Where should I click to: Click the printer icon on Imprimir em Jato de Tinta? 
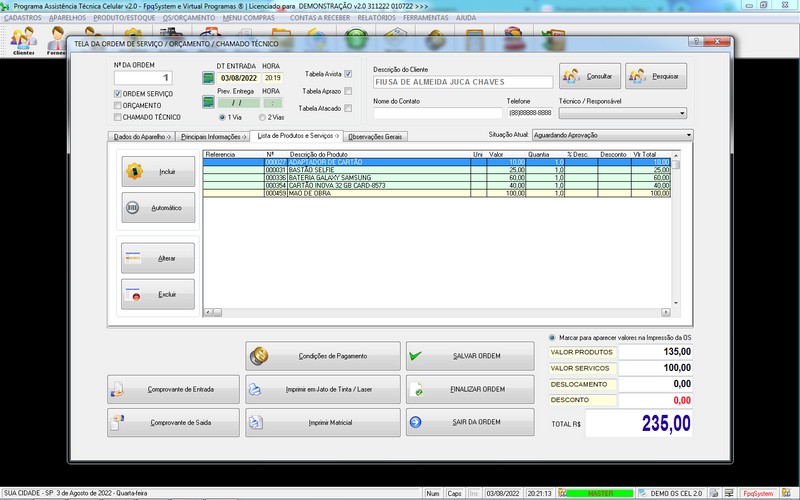pos(255,389)
